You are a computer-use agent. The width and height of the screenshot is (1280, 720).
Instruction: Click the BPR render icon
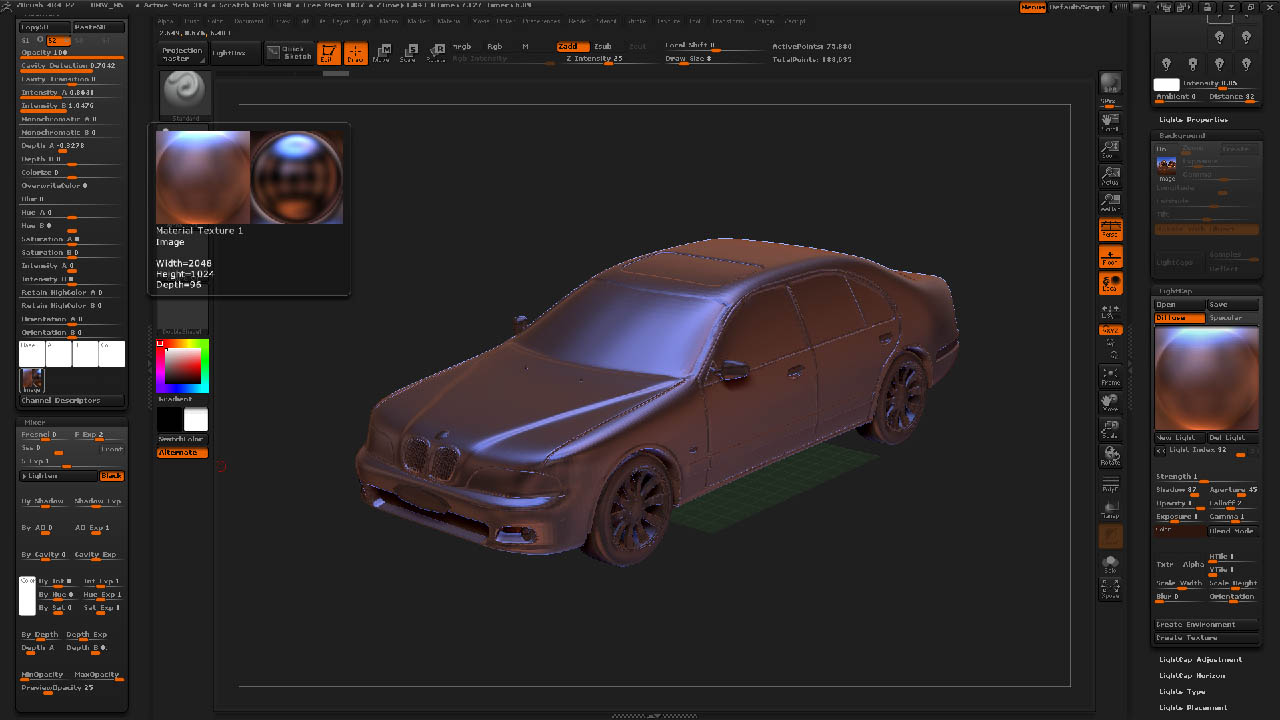point(1110,84)
